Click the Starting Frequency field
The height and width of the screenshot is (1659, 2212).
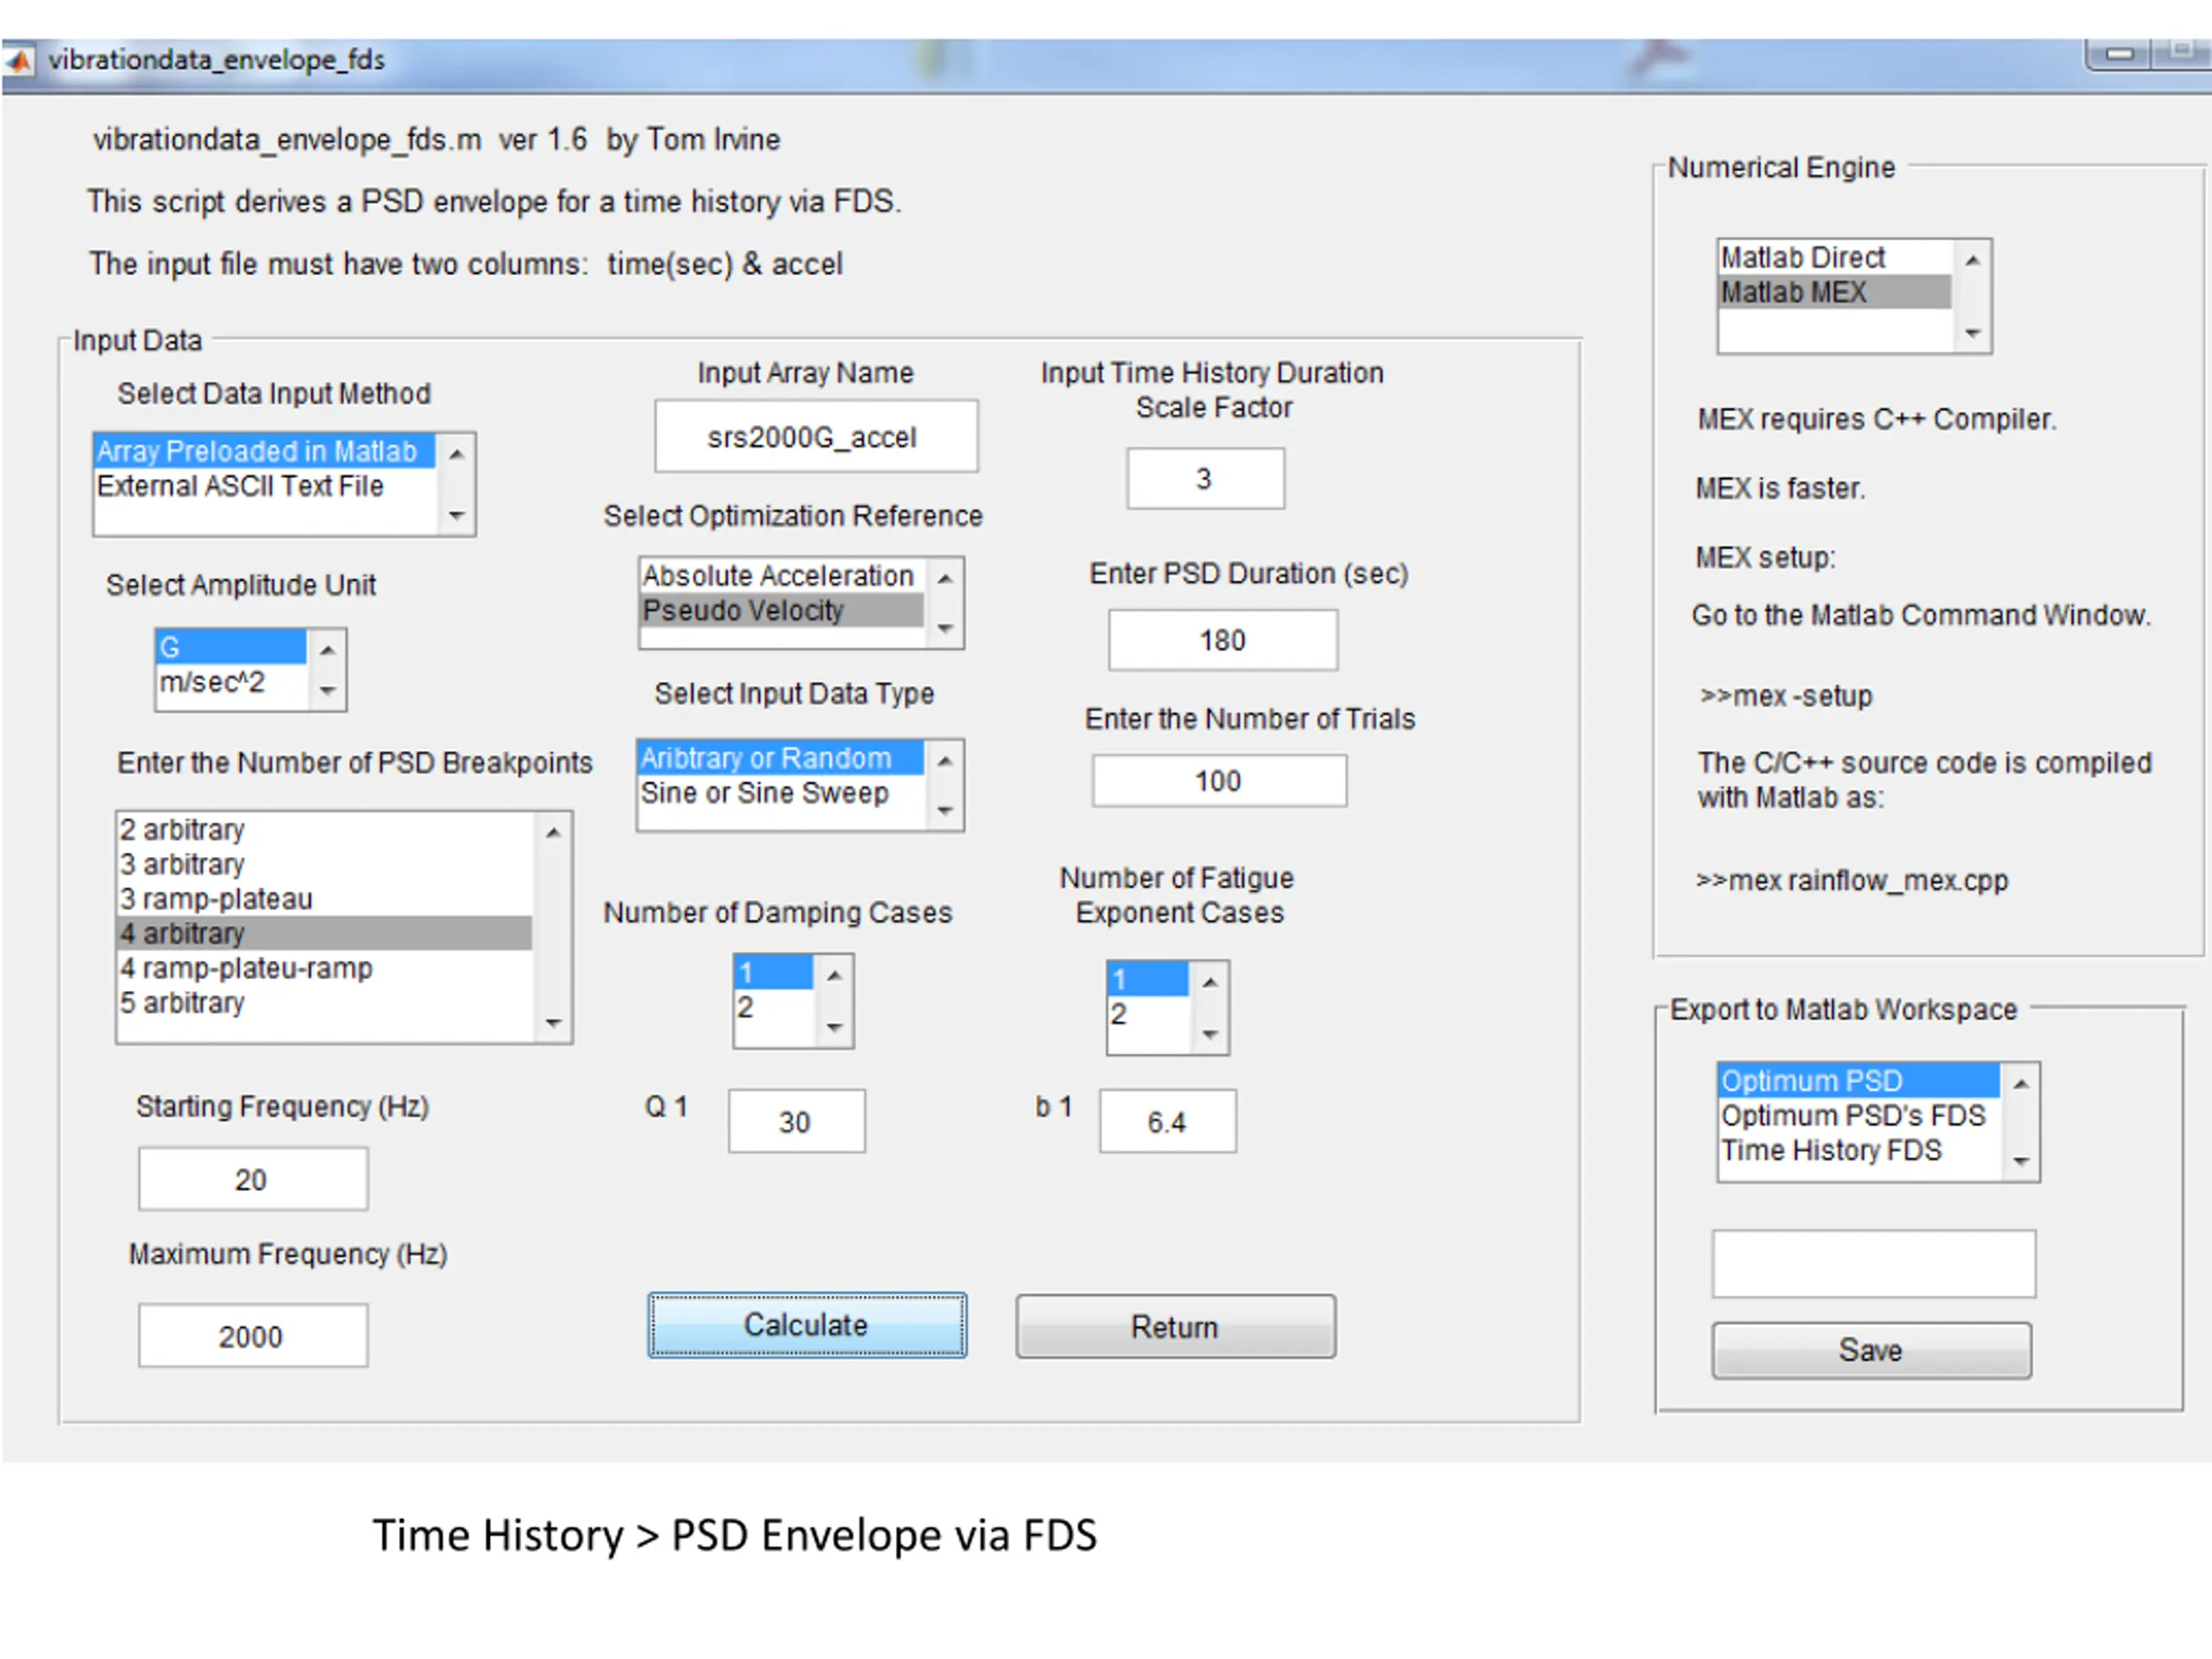(253, 1179)
